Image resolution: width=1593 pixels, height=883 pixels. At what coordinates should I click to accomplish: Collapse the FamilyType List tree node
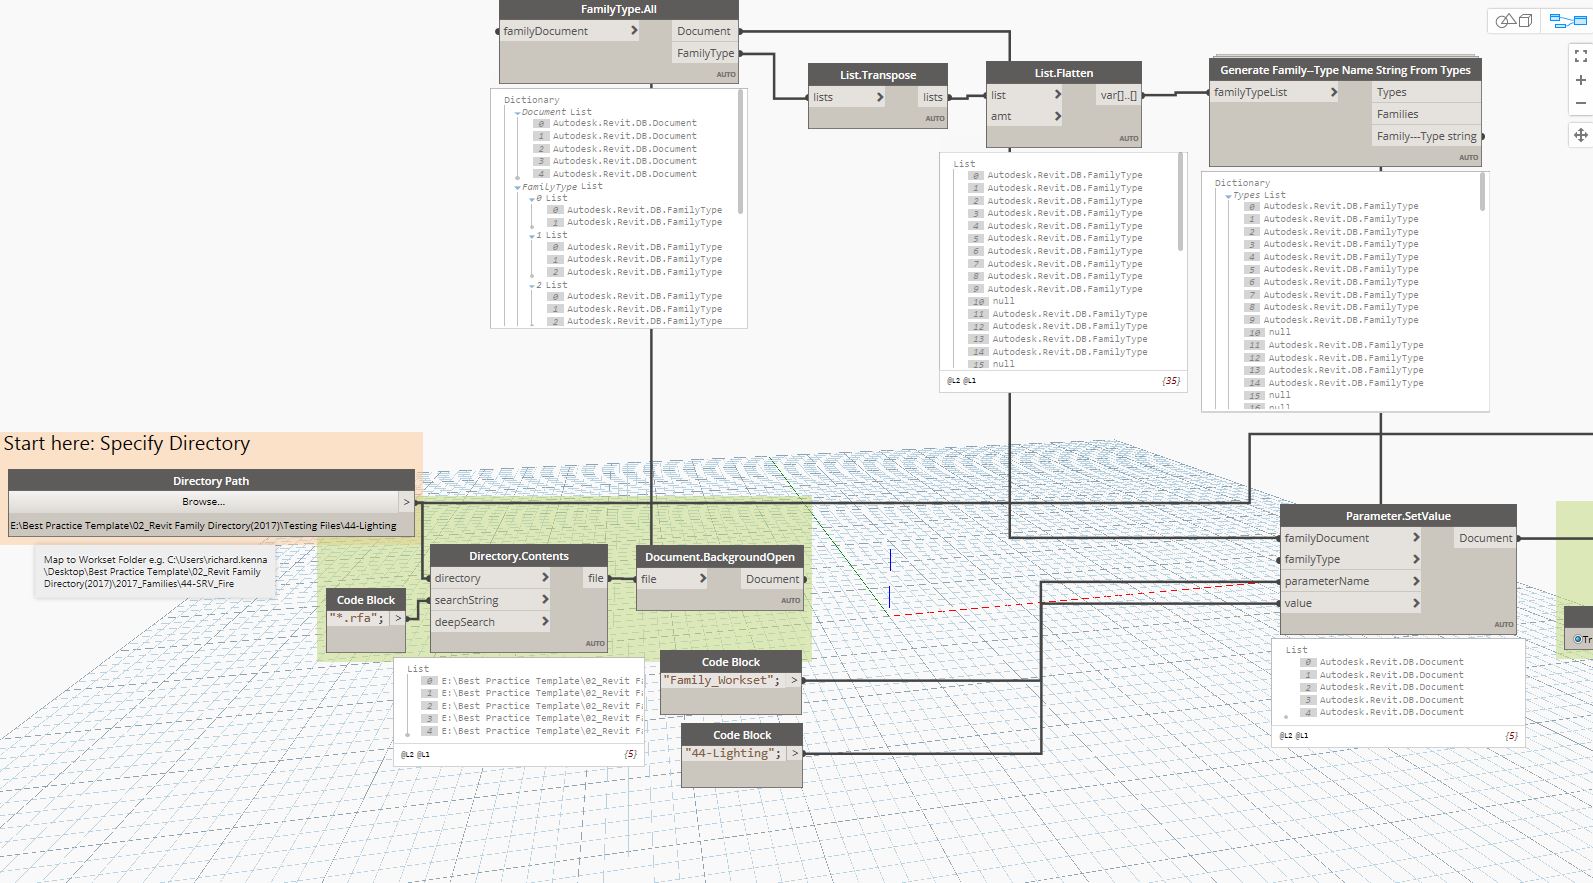click(x=517, y=187)
